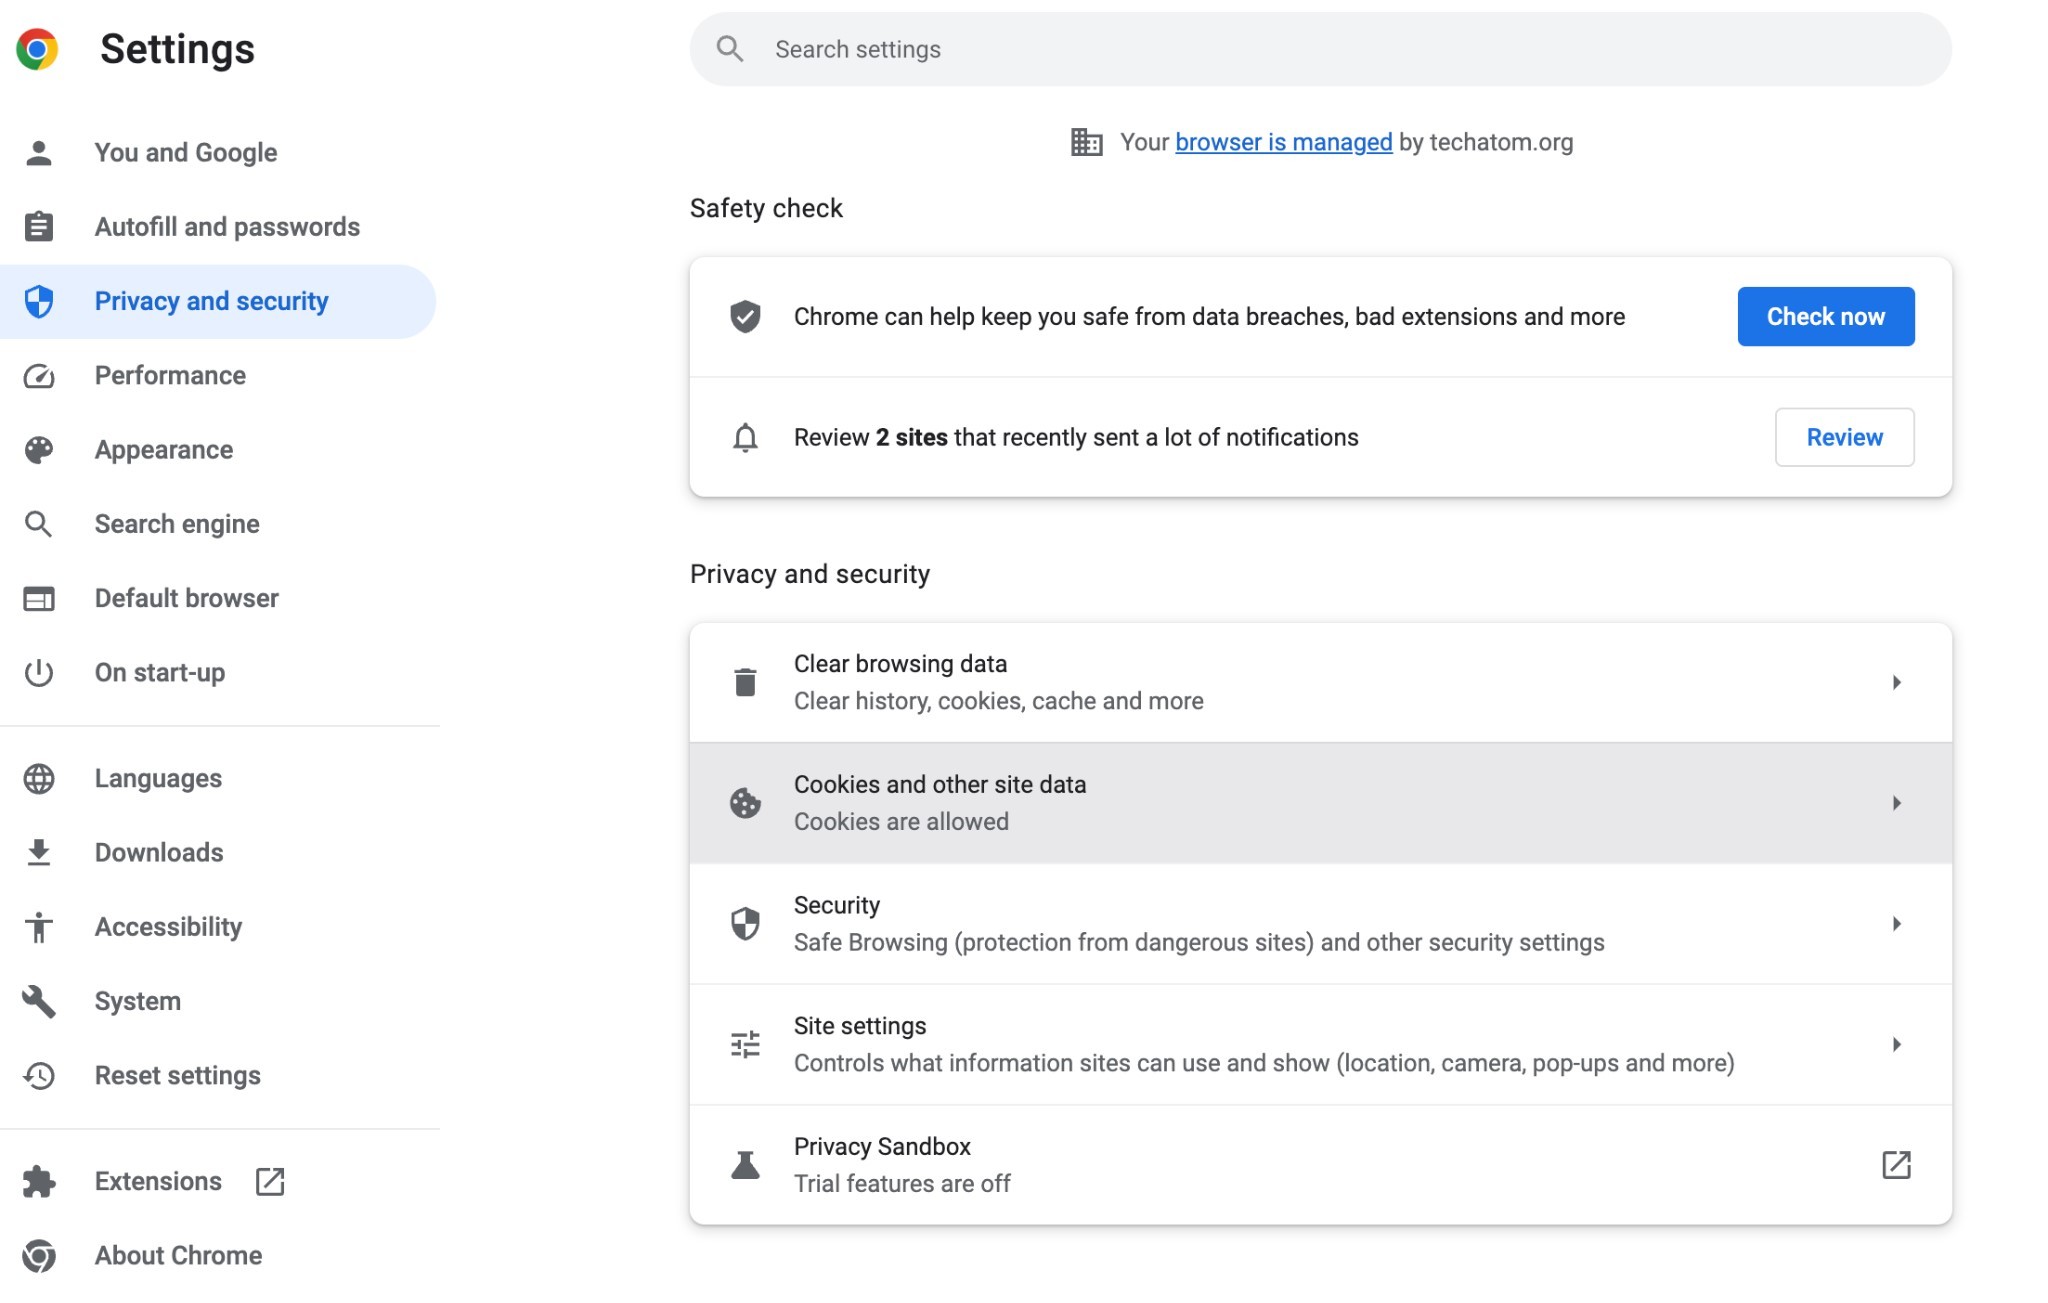Click the Downloads arrow icon

[39, 852]
